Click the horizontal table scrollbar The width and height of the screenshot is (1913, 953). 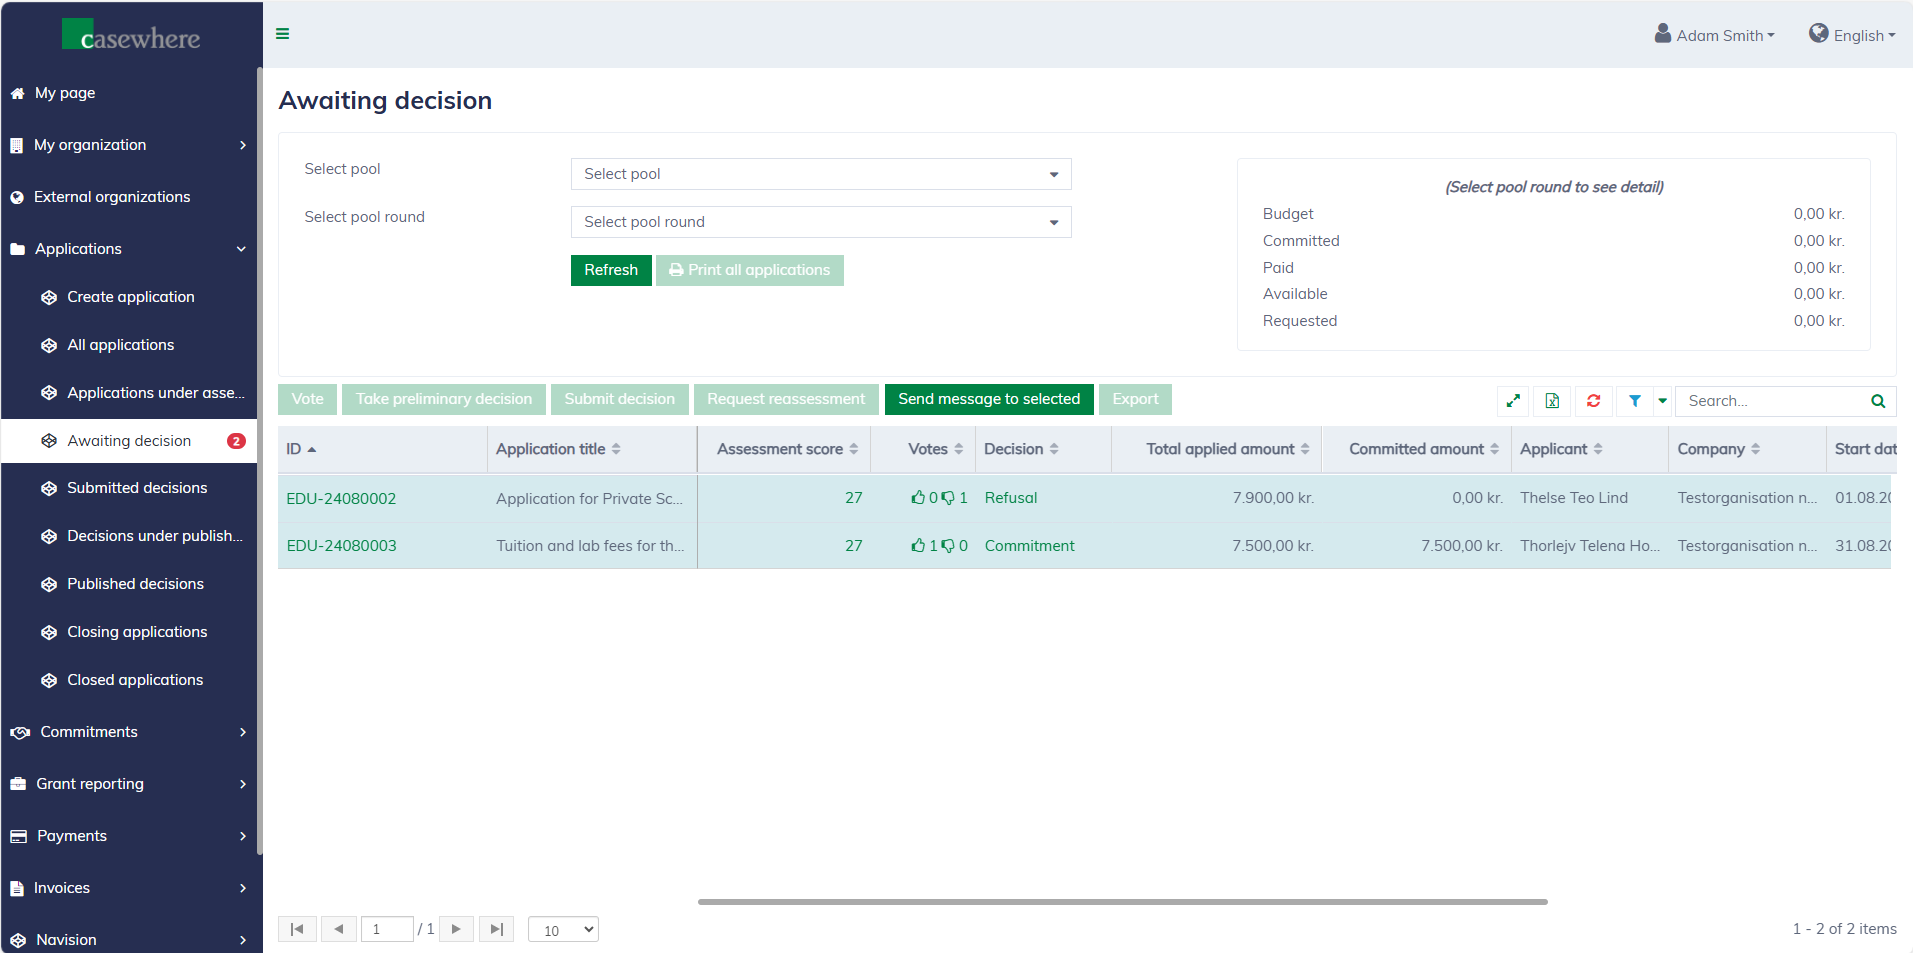1122,901
